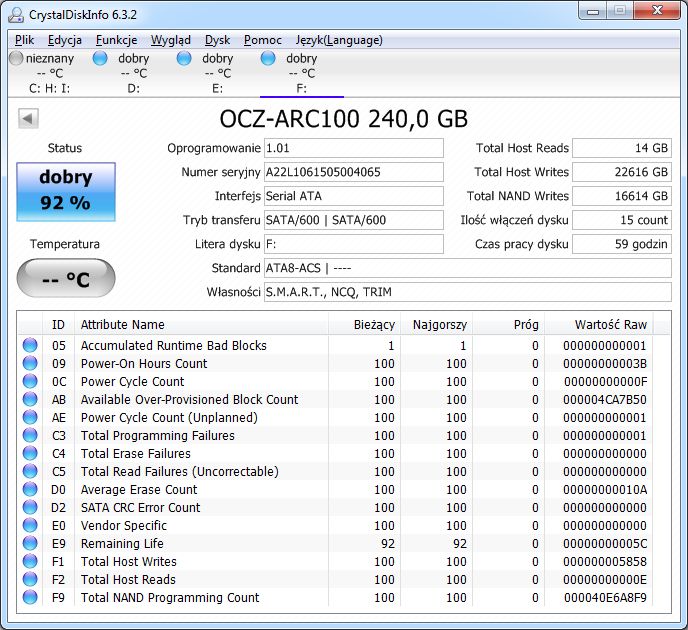
Task: Click status orb of Available Over-Provisioned Block Count
Action: [30, 399]
